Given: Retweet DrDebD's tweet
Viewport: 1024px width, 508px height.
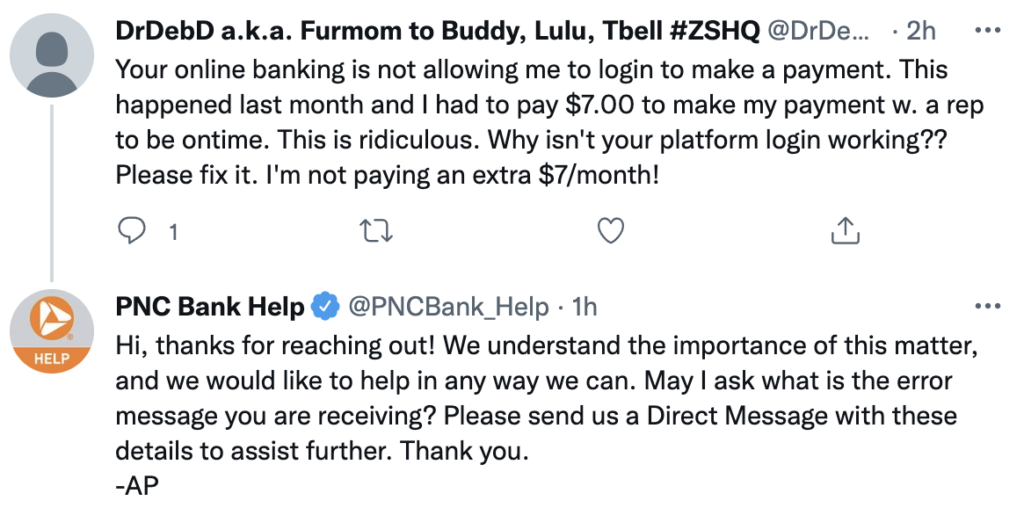Looking at the screenshot, I should (376, 231).
